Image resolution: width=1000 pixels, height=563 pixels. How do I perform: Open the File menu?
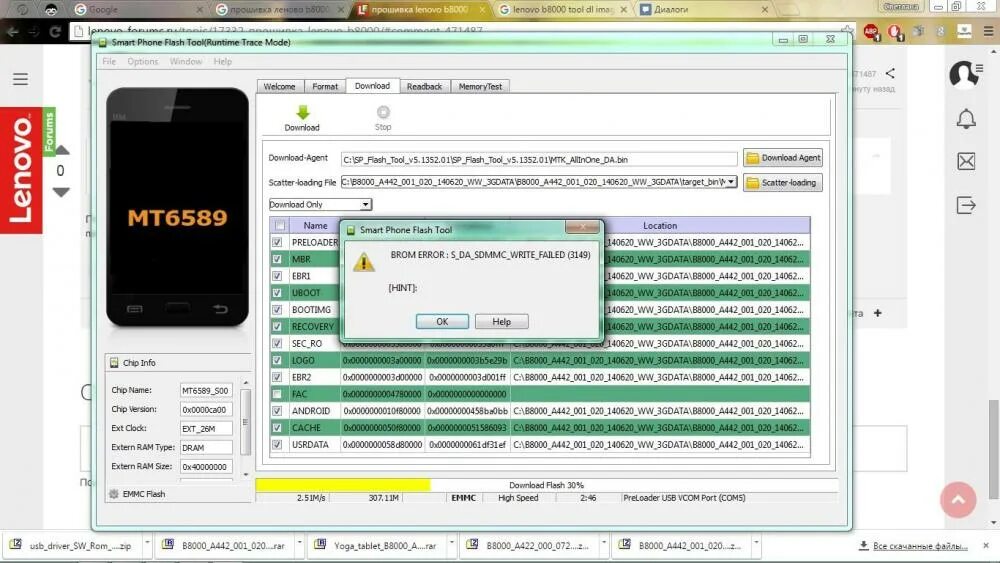point(109,61)
